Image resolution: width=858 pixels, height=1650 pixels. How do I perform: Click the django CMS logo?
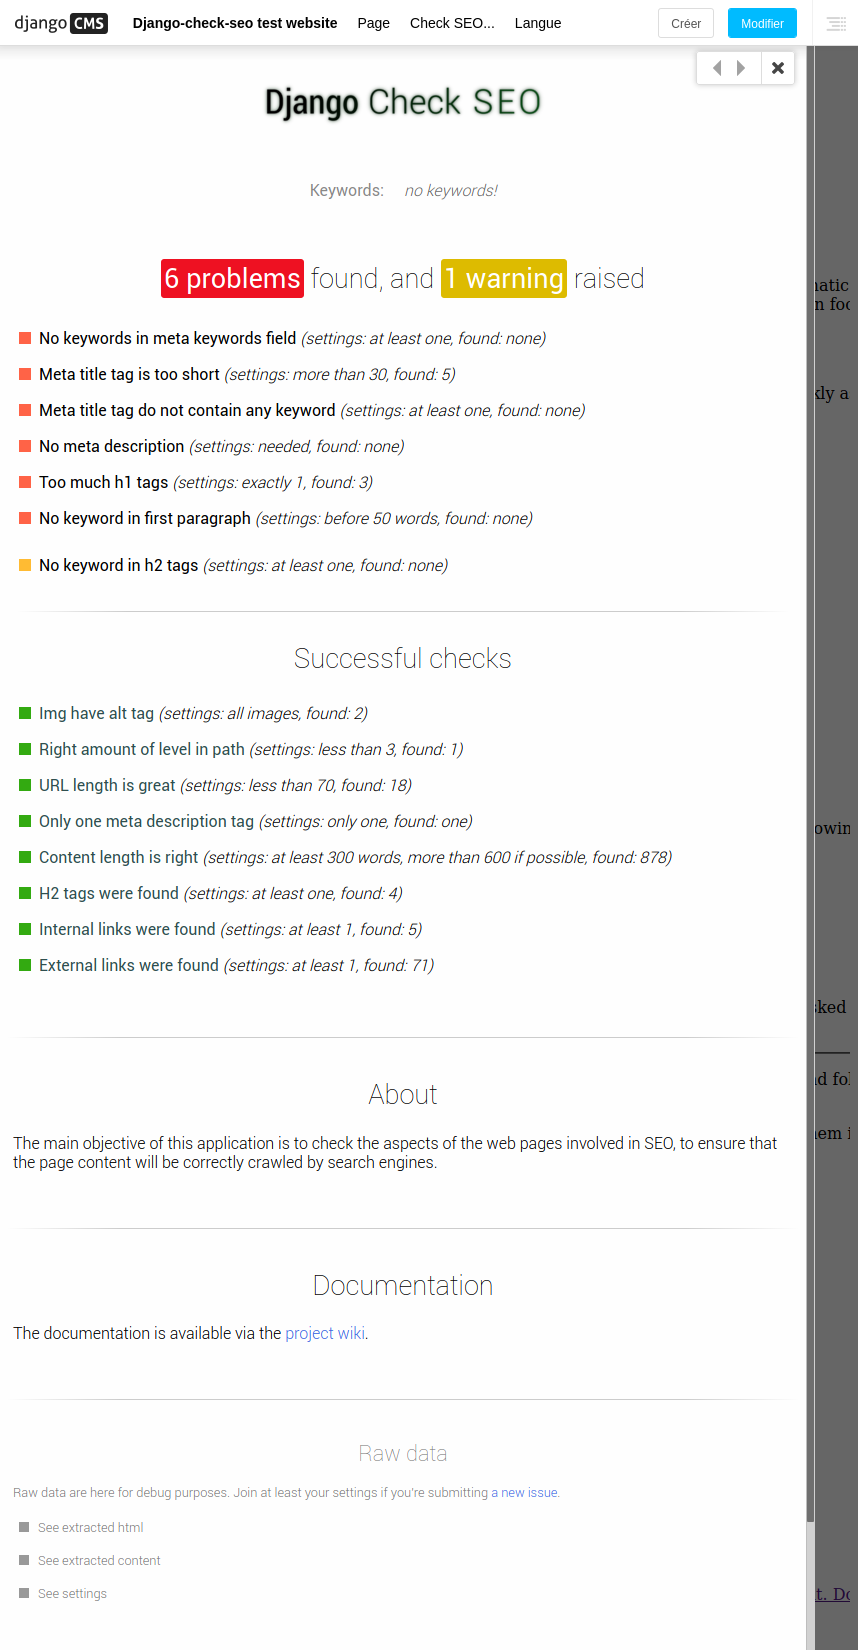(60, 22)
